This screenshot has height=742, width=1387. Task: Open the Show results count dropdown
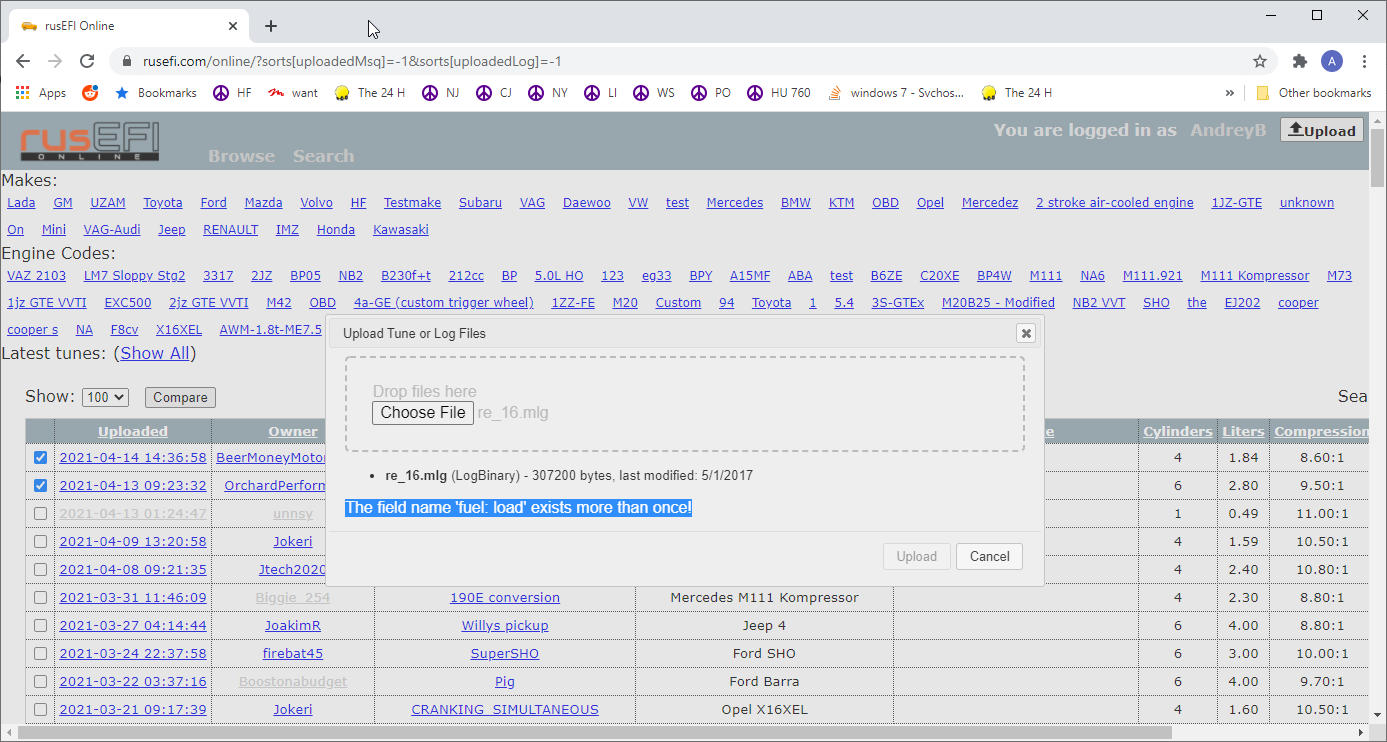pyautogui.click(x=104, y=397)
